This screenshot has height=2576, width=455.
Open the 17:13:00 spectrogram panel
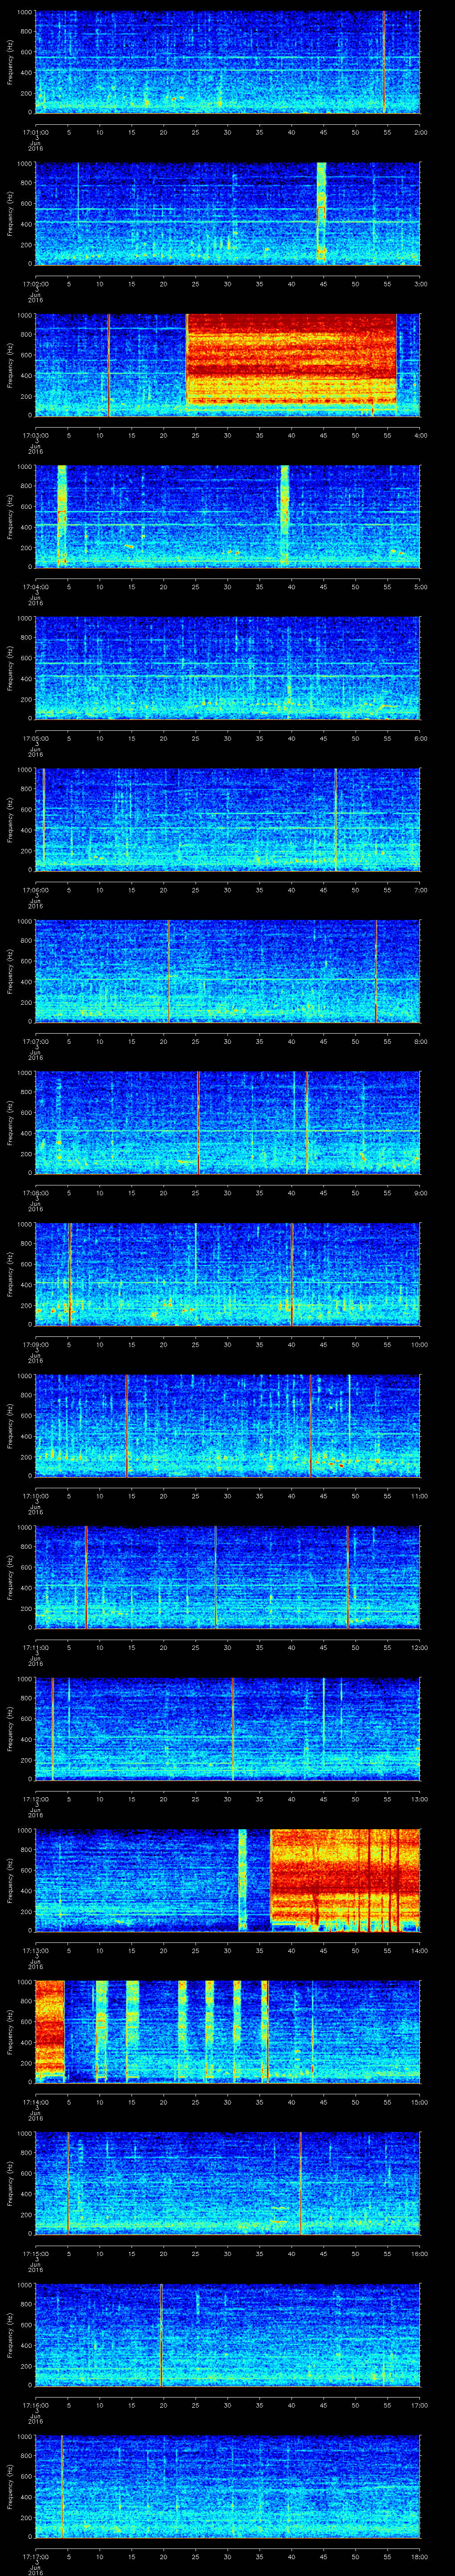(x=227, y=1880)
